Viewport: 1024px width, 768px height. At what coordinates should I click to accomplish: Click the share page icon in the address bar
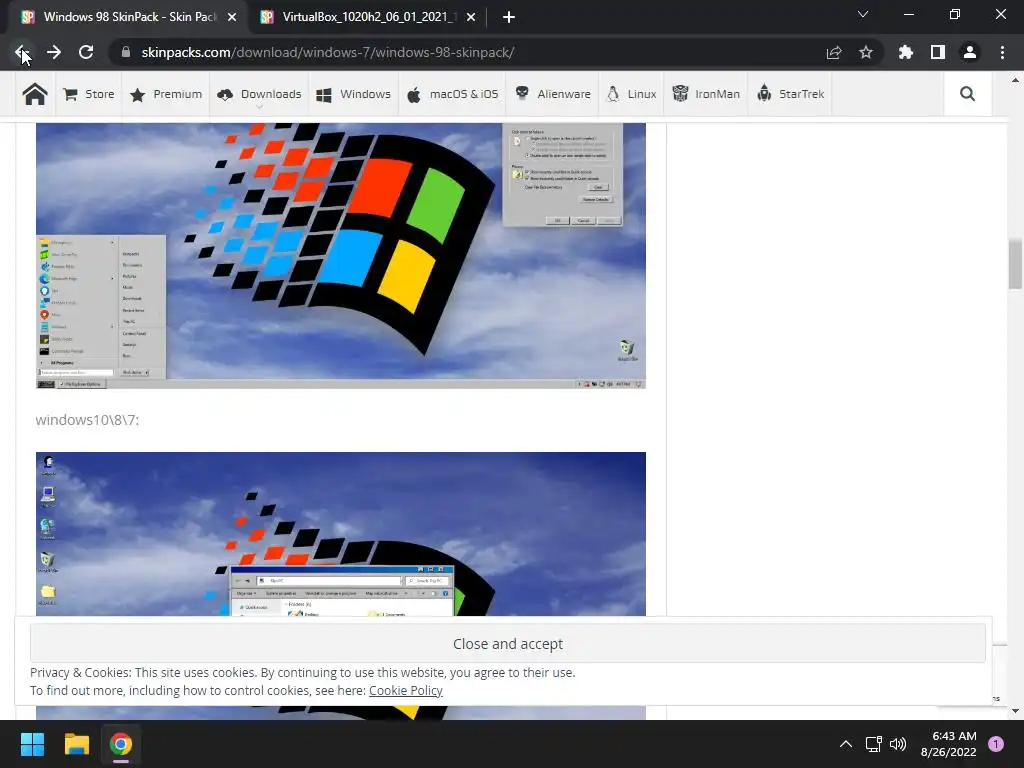pos(833,52)
